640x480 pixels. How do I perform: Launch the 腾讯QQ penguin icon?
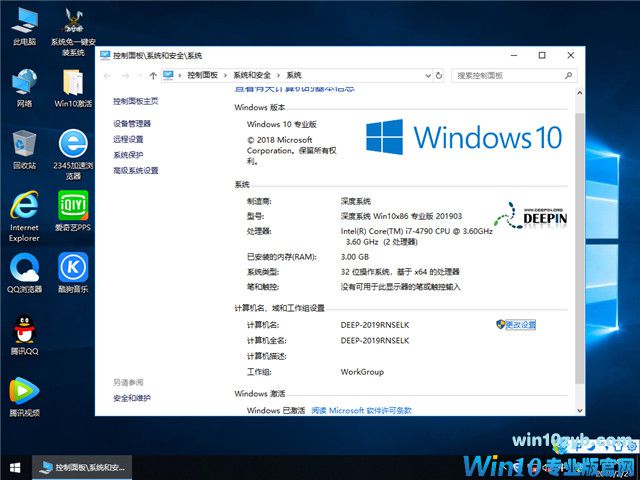[x=24, y=335]
